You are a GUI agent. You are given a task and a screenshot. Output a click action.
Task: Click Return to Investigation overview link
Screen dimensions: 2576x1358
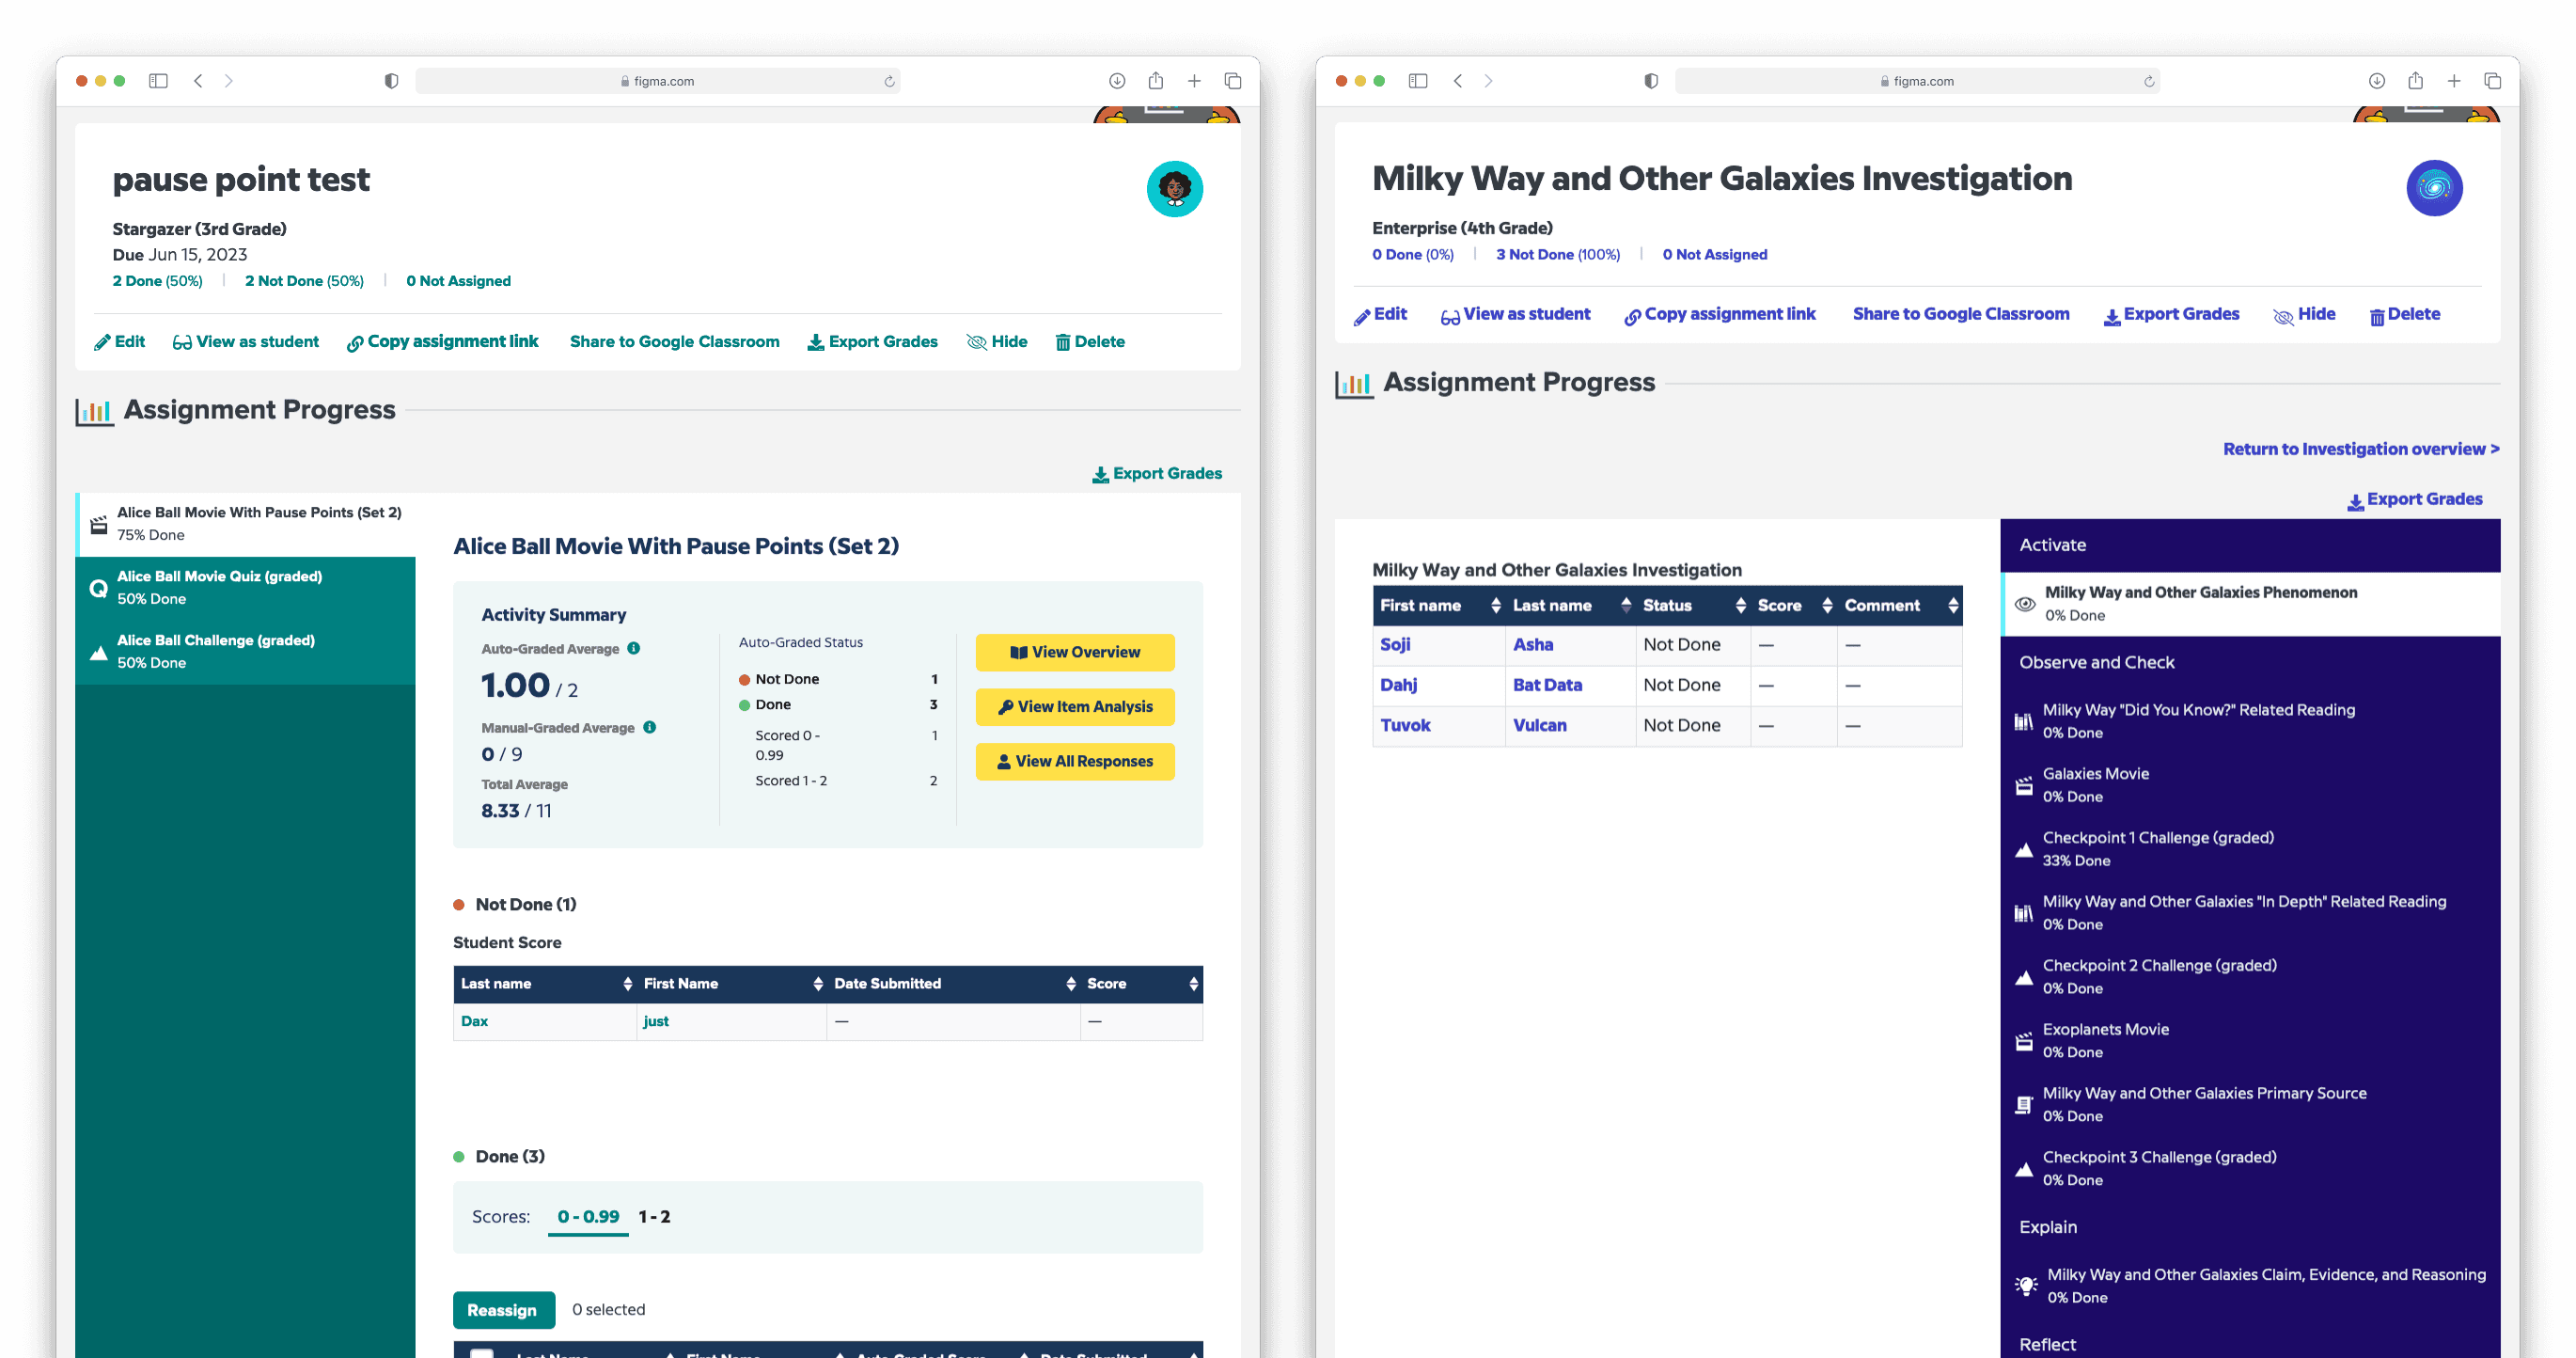pyautogui.click(x=2361, y=450)
